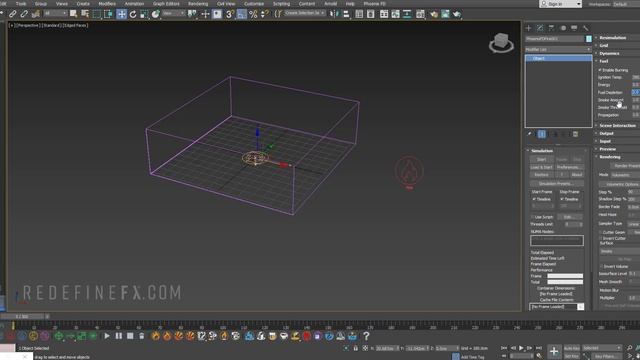Click the object name field in the Modify panel
The width and height of the screenshot is (640, 360).
(x=555, y=39)
